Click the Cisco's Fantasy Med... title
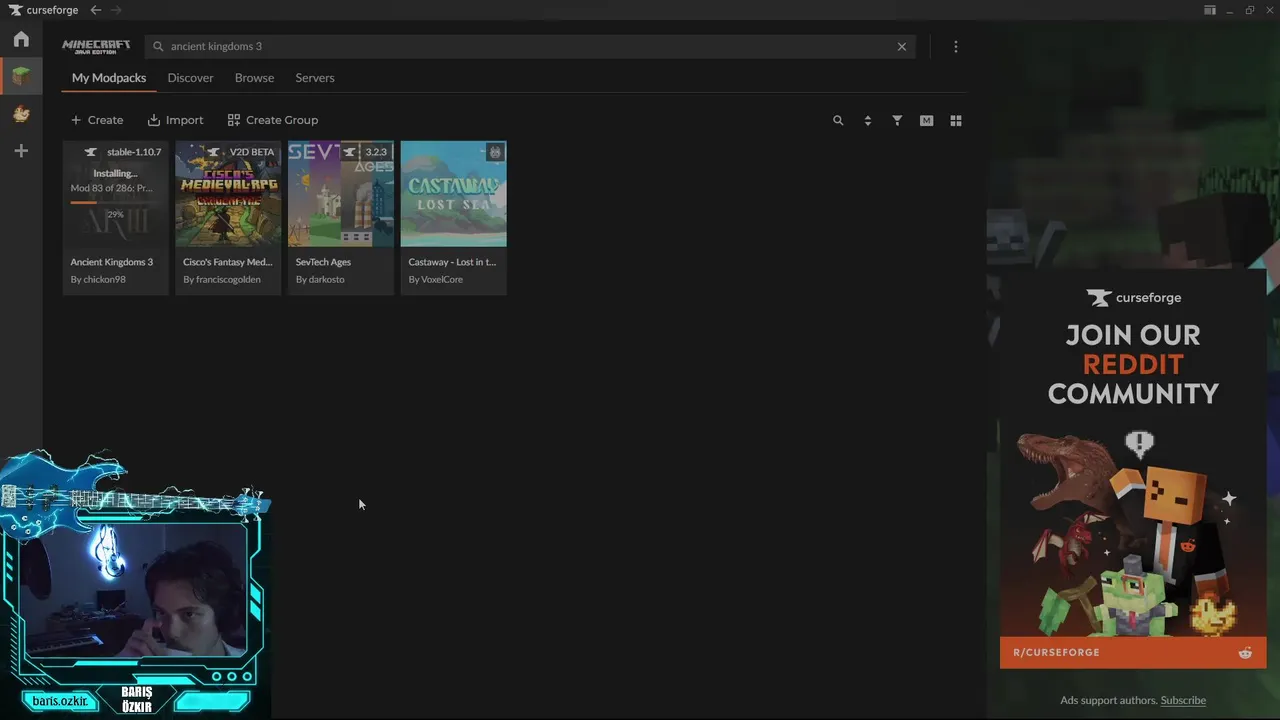This screenshot has height=720, width=1280. tap(228, 262)
